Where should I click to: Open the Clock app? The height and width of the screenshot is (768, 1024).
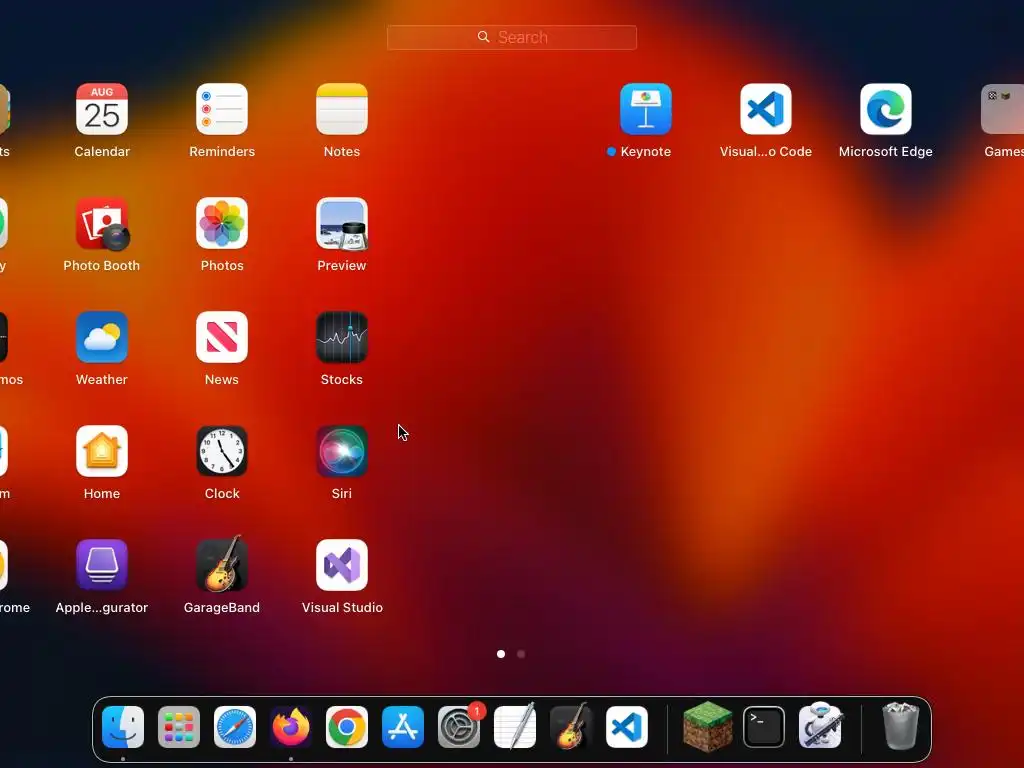222,451
